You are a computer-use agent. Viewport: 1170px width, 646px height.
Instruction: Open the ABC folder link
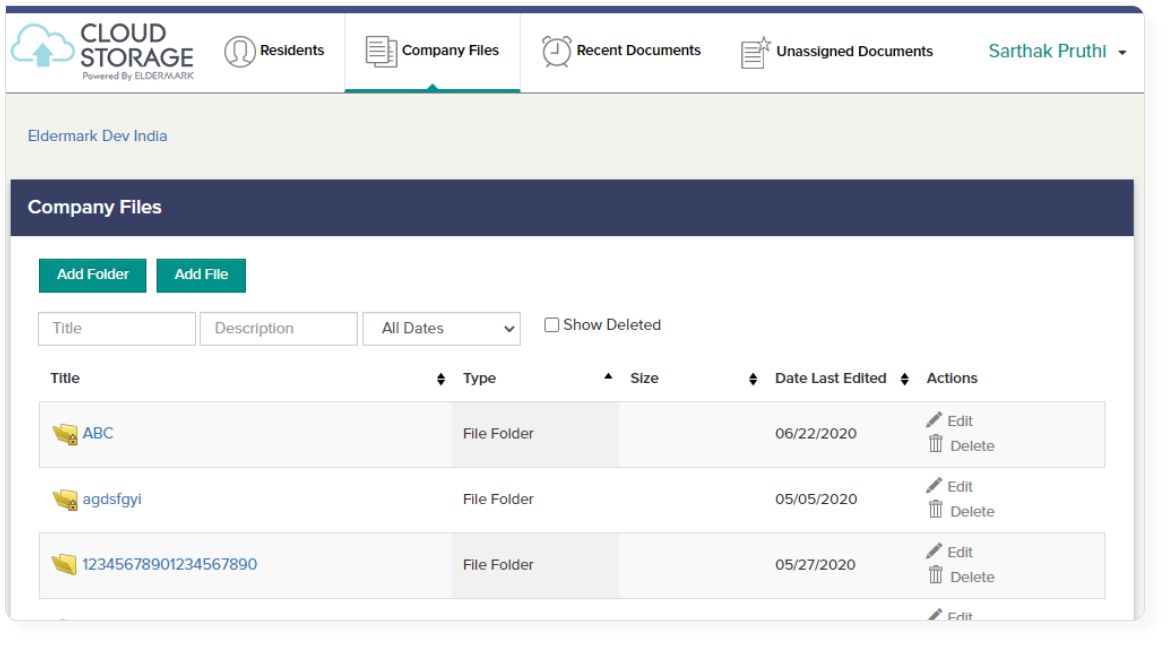pyautogui.click(x=98, y=433)
